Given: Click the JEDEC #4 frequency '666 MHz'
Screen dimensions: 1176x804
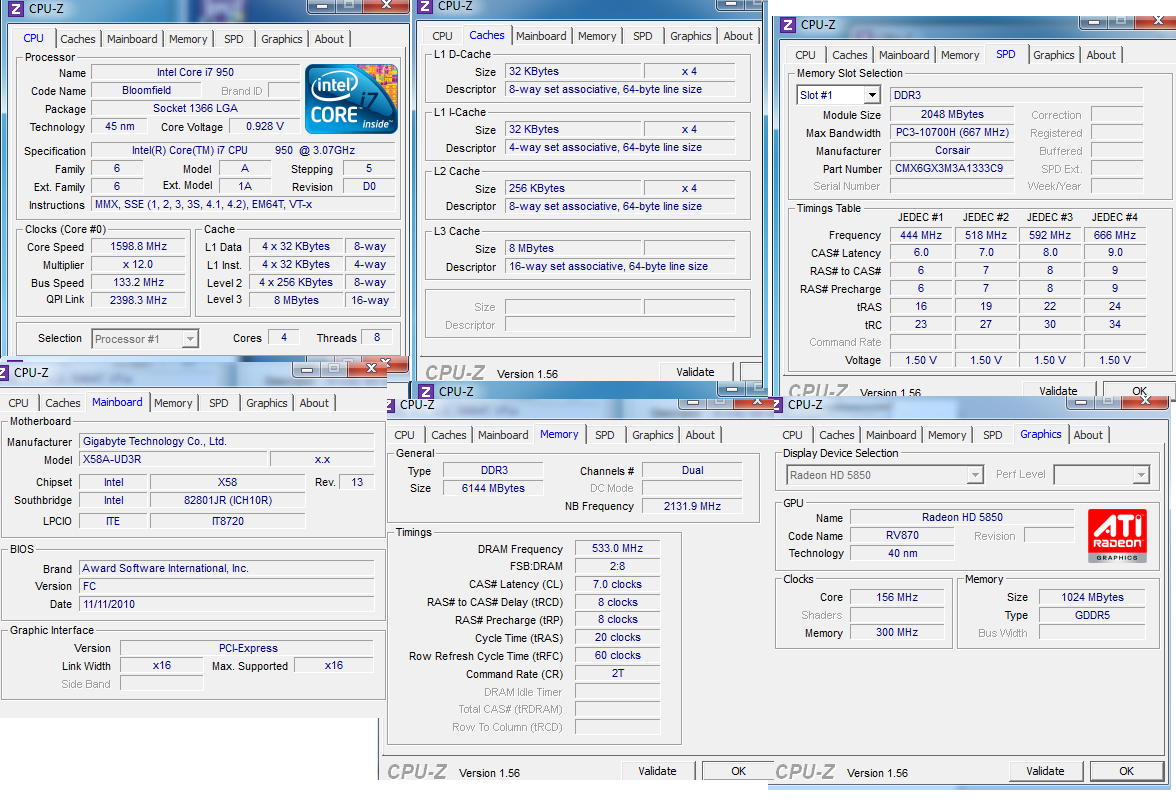Looking at the screenshot, I should [1114, 236].
